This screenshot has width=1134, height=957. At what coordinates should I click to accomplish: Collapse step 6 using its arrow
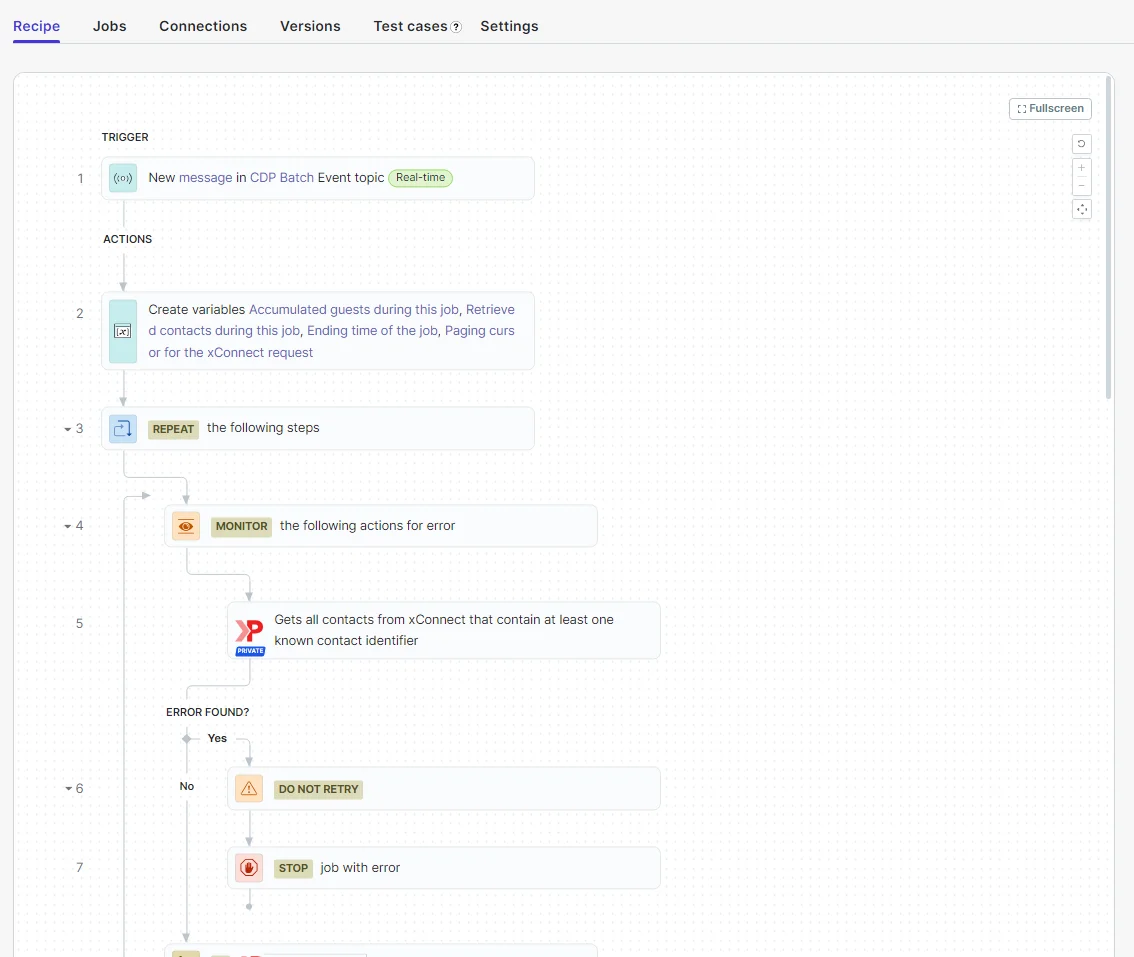click(69, 788)
